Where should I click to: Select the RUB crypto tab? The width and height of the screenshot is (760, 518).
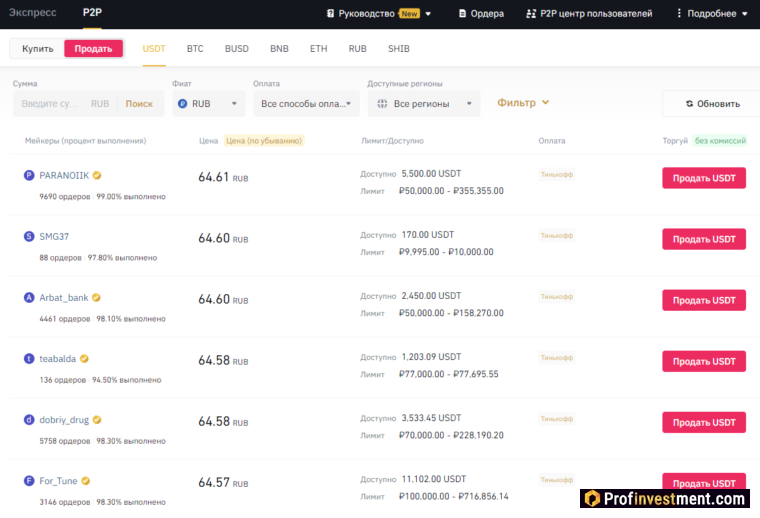click(357, 48)
